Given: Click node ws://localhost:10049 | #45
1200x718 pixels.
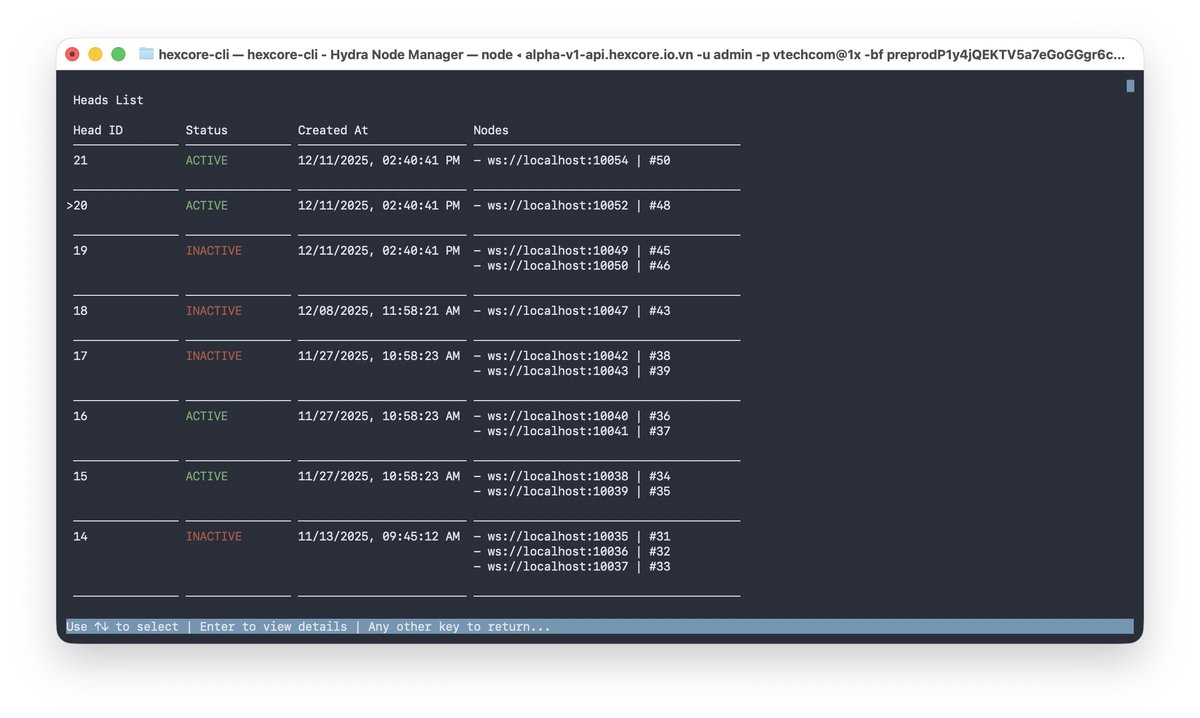Looking at the screenshot, I should point(572,251).
